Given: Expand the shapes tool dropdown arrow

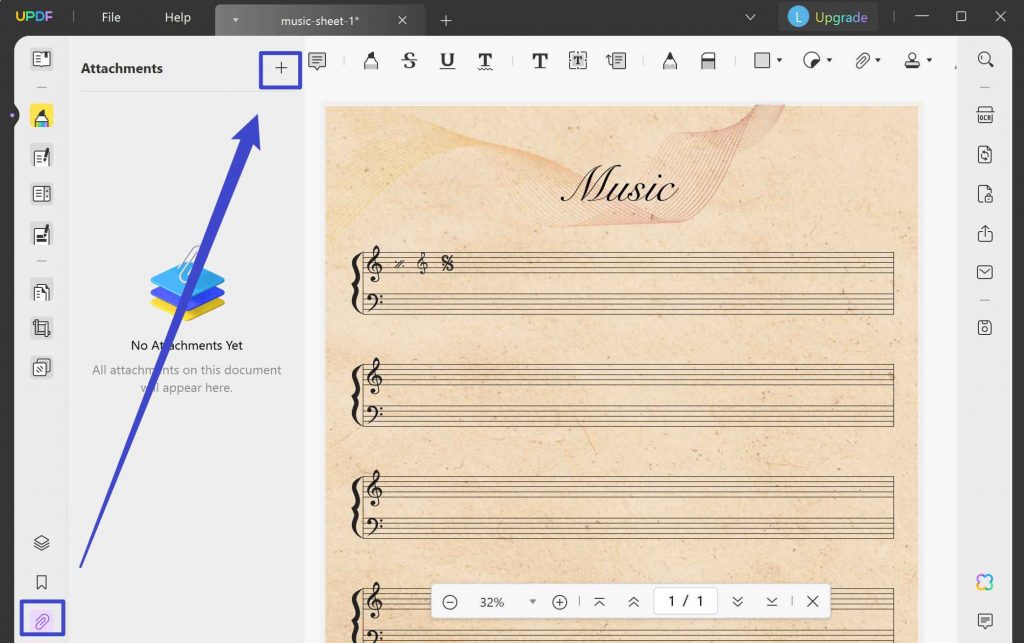Looking at the screenshot, I should (778, 60).
